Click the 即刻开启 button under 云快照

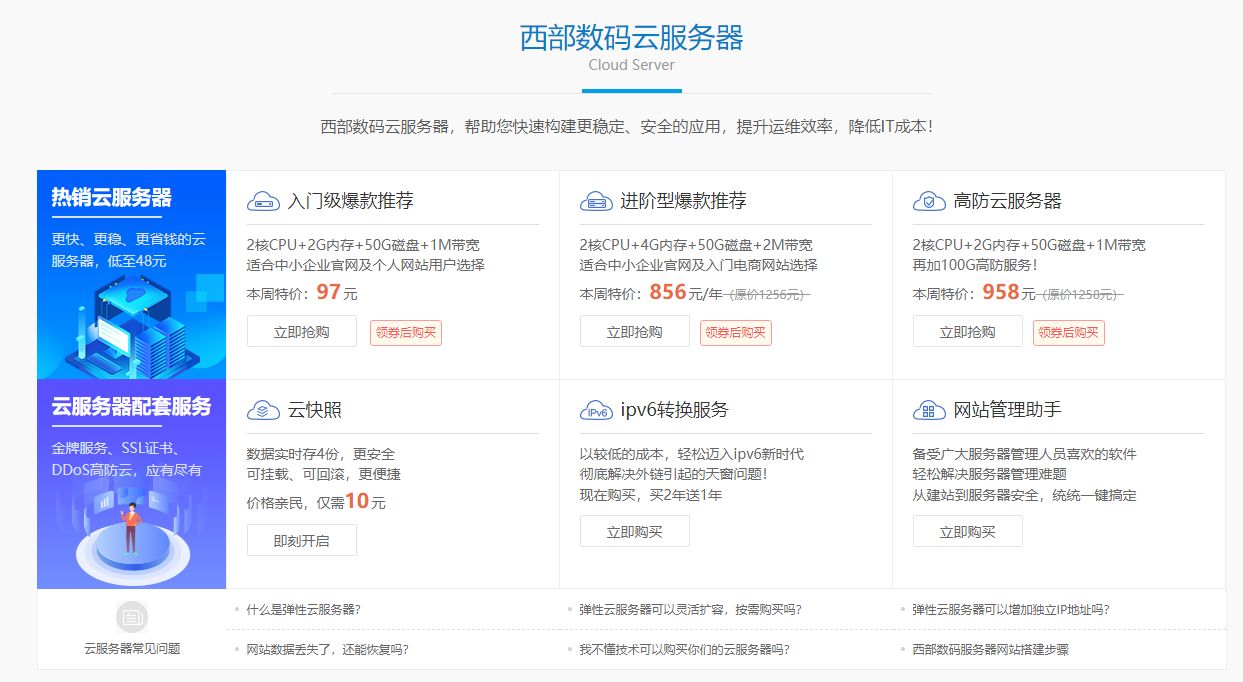(x=302, y=540)
